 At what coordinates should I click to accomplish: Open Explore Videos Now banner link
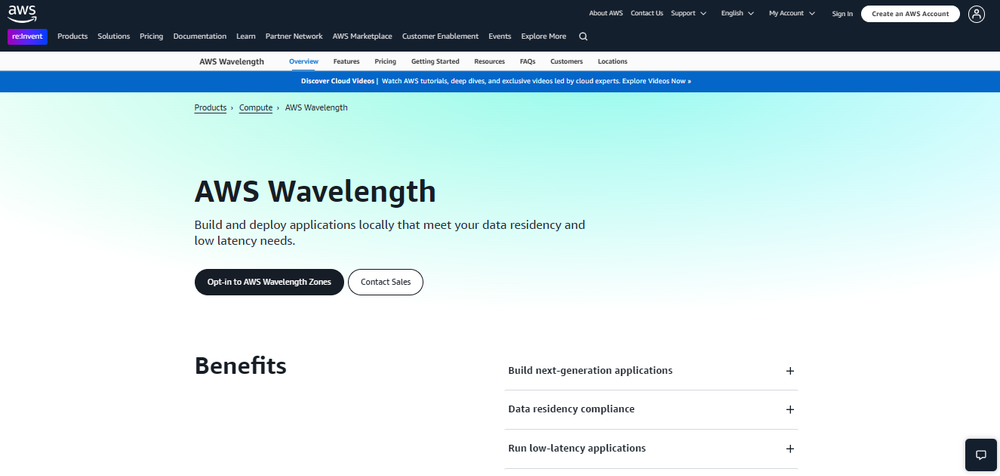click(656, 81)
